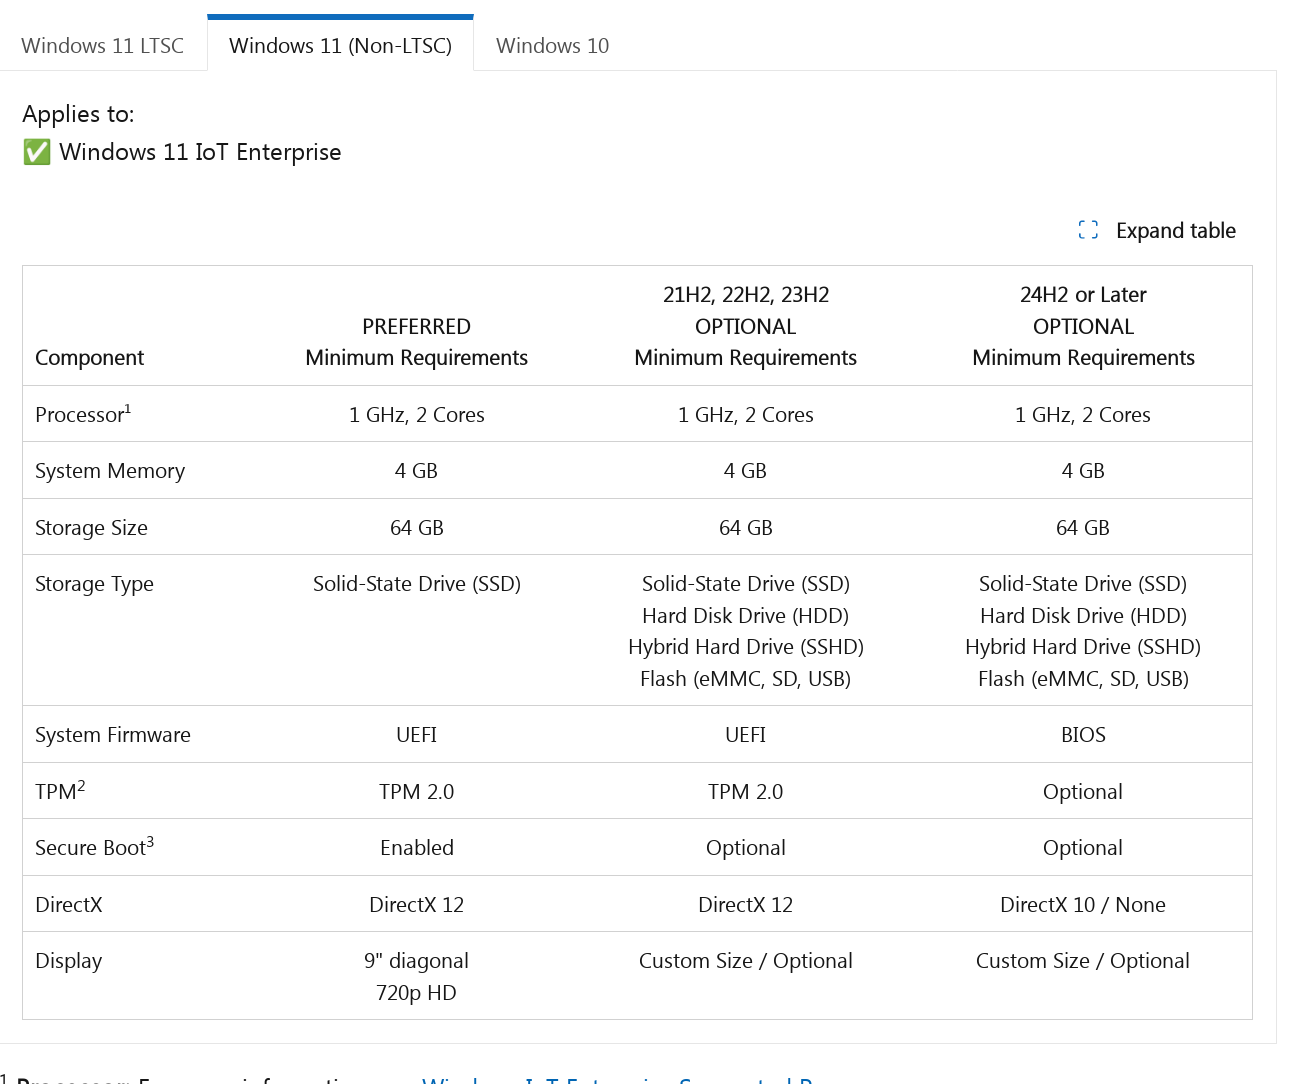Click '64 GB' in the 24H2 or Later column
Image resolution: width=1315 pixels, height=1084 pixels.
click(x=1083, y=528)
